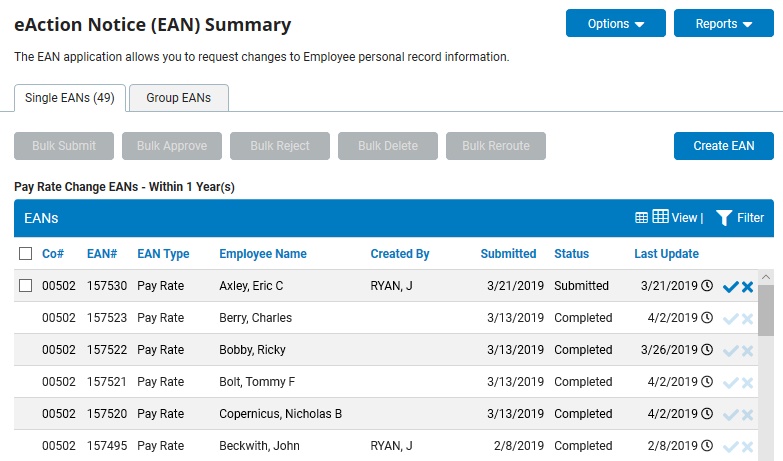Switch to compact grid view icon
The width and height of the screenshot is (783, 461).
[x=642, y=218]
